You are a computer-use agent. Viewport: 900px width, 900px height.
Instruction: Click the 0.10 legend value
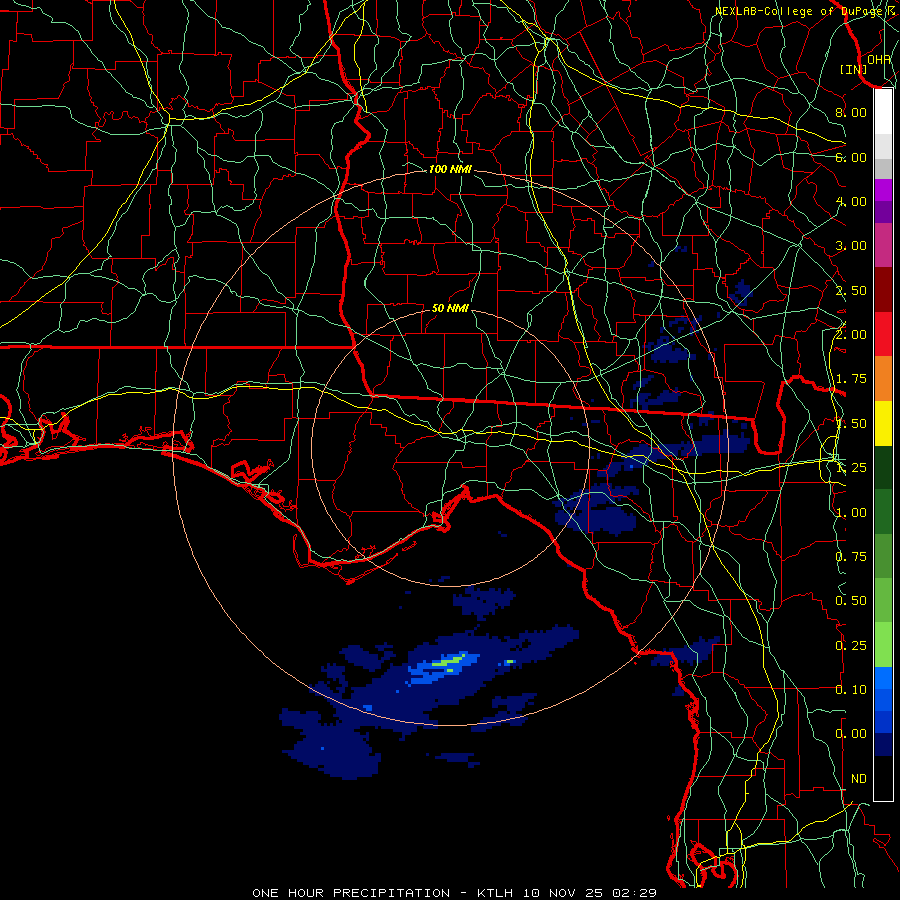[x=851, y=689]
